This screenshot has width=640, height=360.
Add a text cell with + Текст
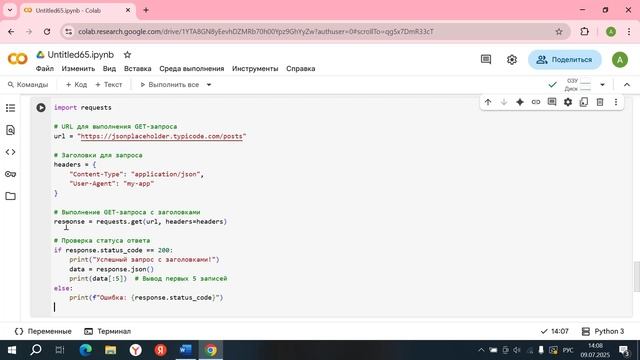(x=109, y=84)
